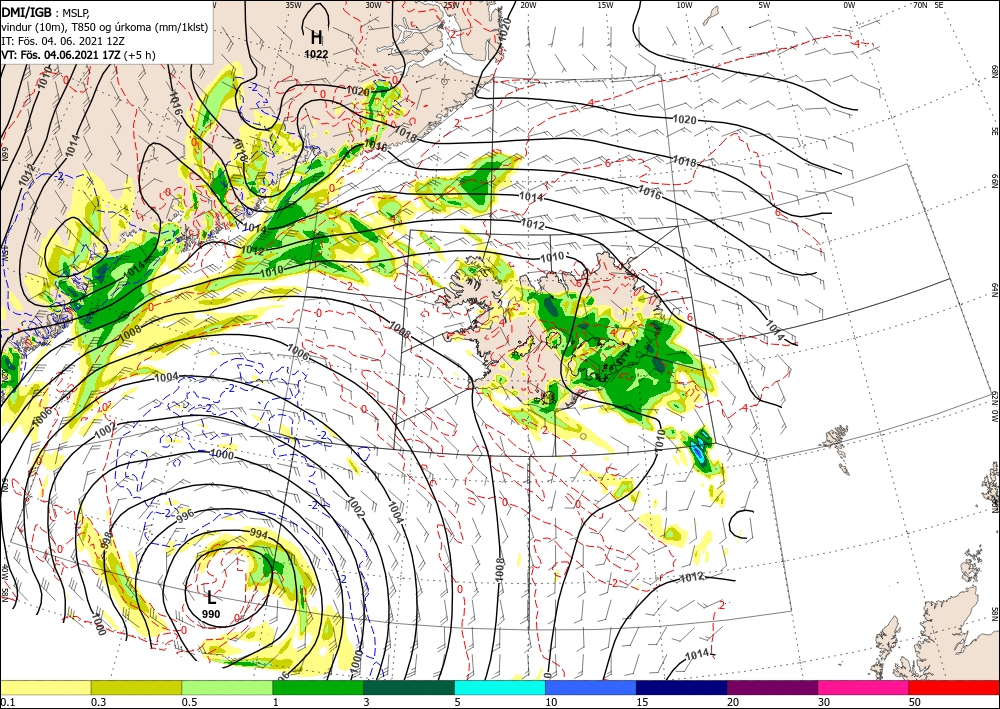The width and height of the screenshot is (1000, 709).
Task: Click the '996' isobar label near the low
Action: click(185, 516)
